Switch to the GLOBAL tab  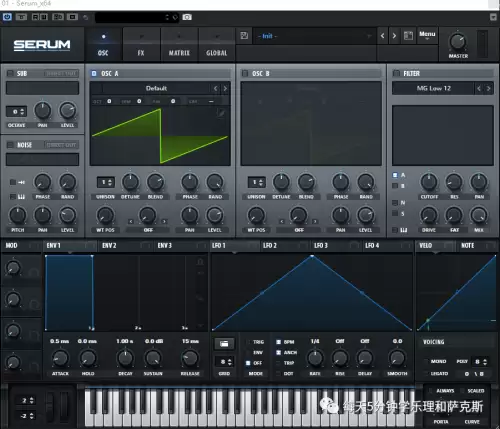217,45
